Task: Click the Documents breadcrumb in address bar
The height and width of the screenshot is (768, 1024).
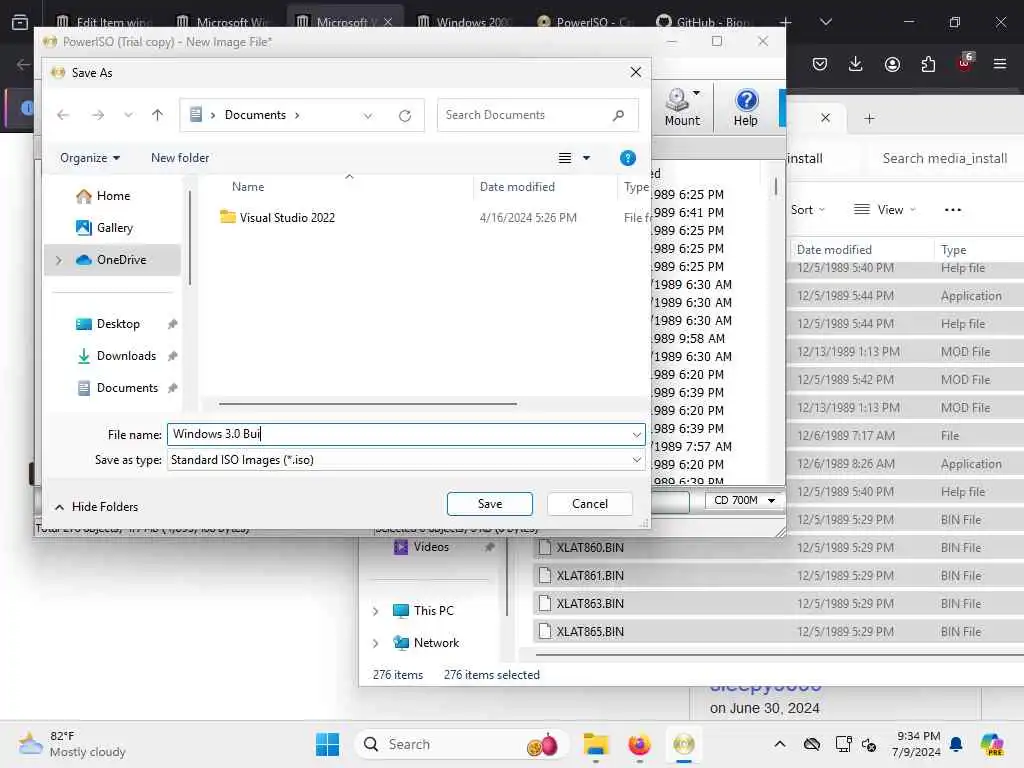Action: coord(255,115)
